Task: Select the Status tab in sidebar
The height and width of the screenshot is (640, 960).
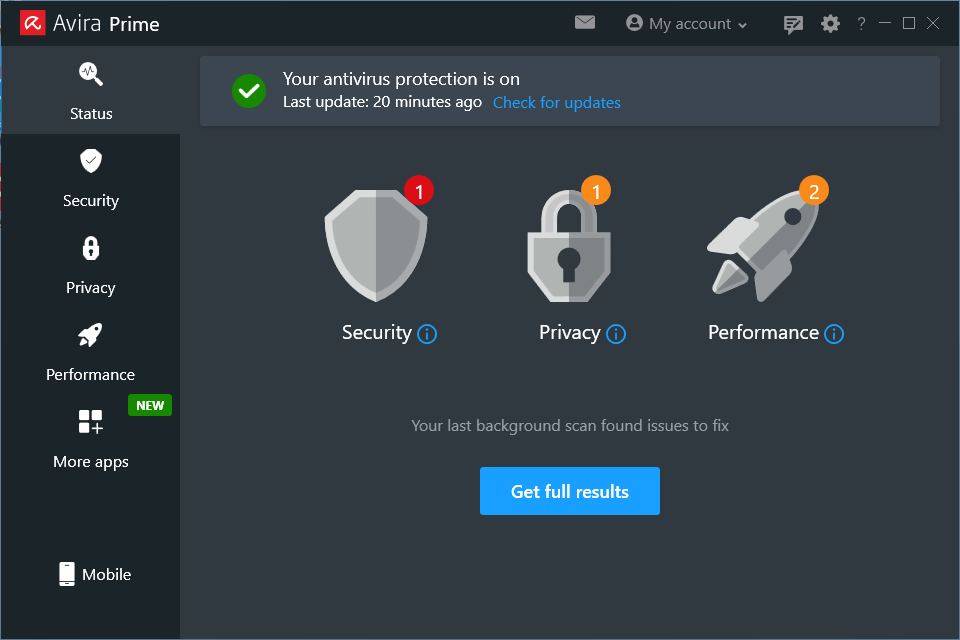Action: 91,91
